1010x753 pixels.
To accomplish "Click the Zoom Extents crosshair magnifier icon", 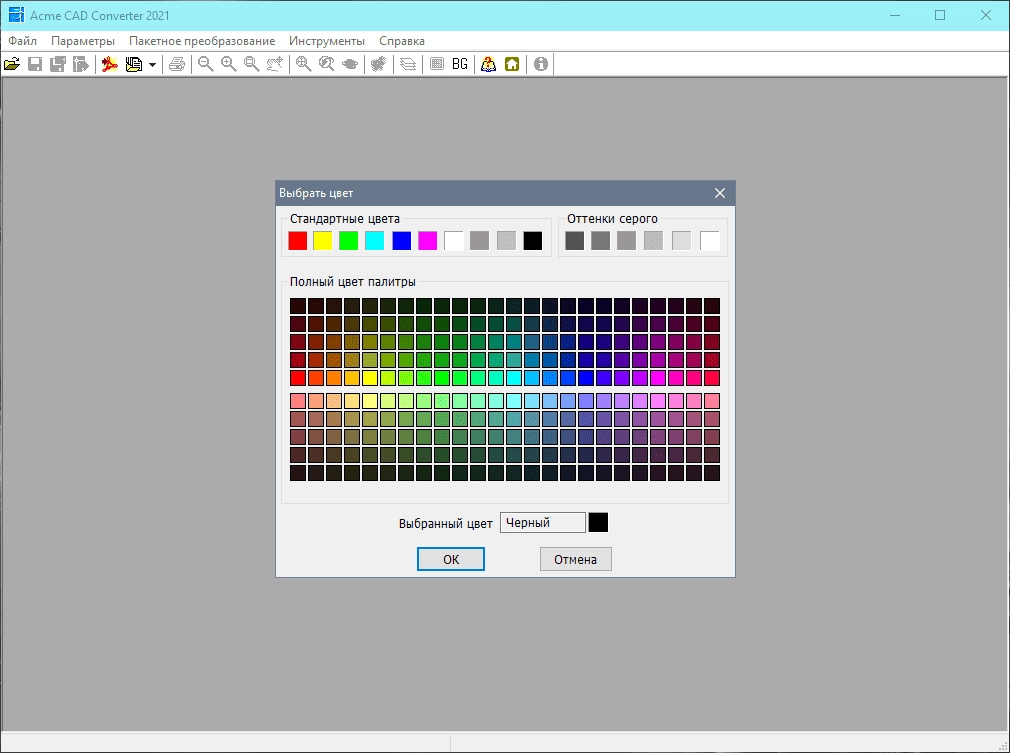I will tap(303, 64).
